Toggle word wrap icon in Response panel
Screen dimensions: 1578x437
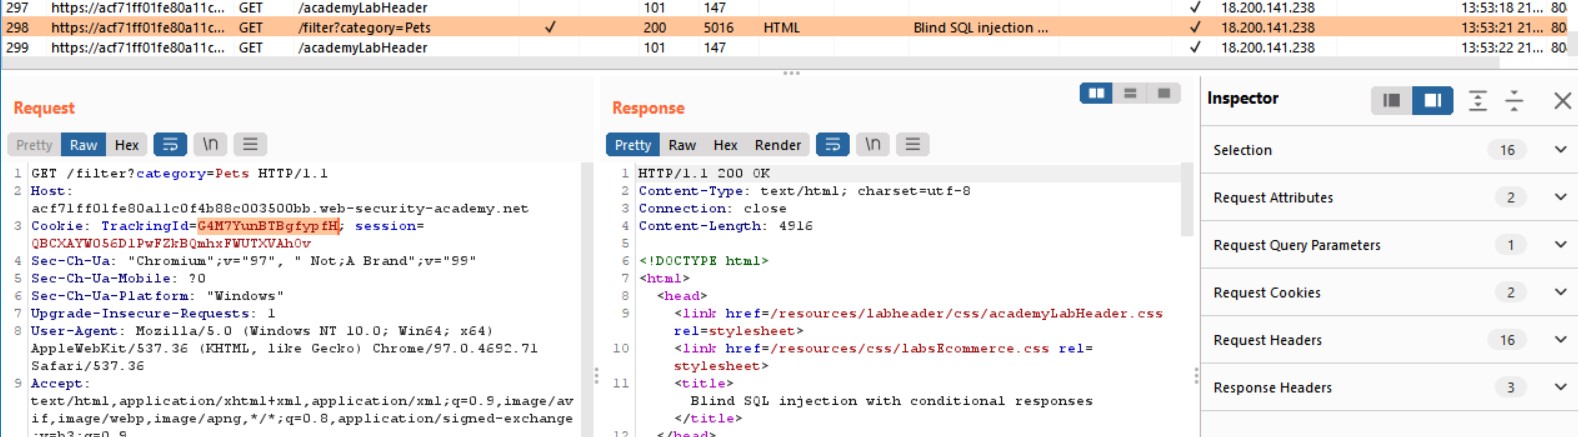[x=832, y=145]
